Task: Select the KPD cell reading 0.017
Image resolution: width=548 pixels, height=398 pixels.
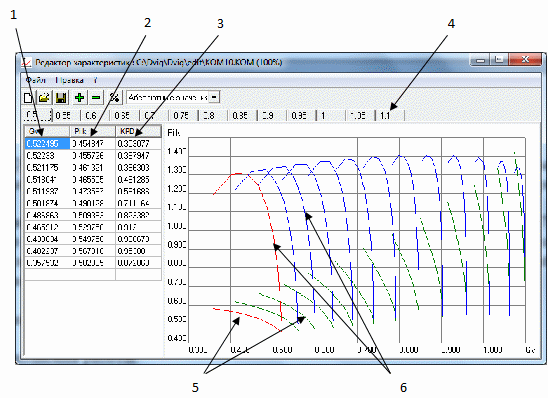Action: coord(138,227)
